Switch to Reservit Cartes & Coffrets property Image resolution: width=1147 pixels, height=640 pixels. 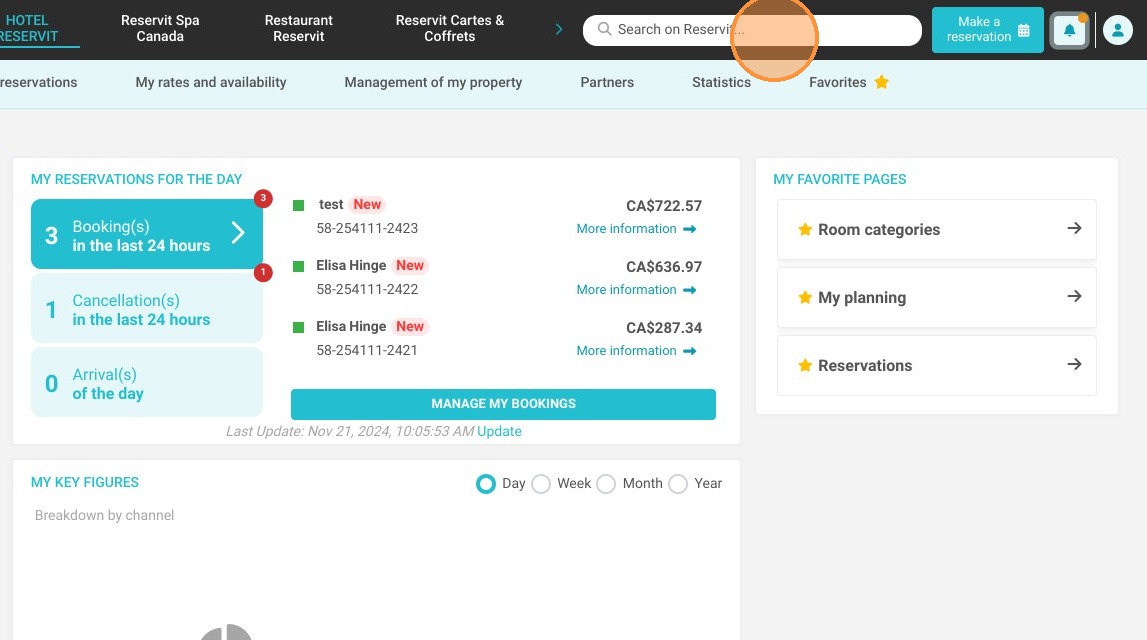(450, 29)
